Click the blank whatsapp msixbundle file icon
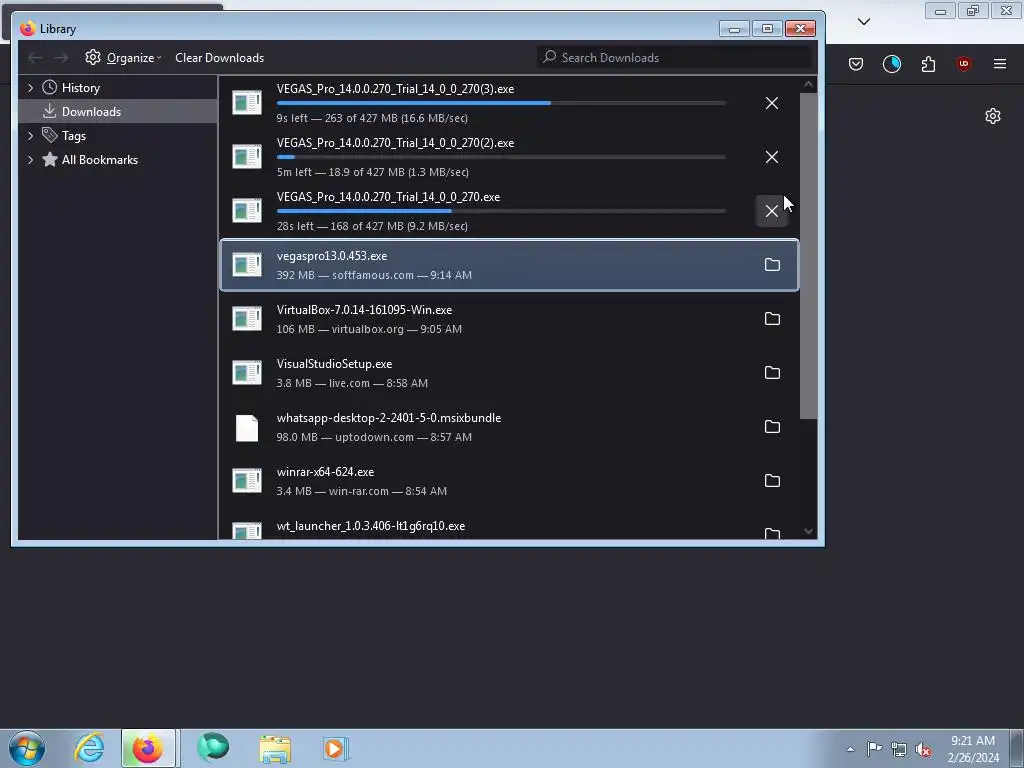1024x768 pixels. tap(247, 428)
